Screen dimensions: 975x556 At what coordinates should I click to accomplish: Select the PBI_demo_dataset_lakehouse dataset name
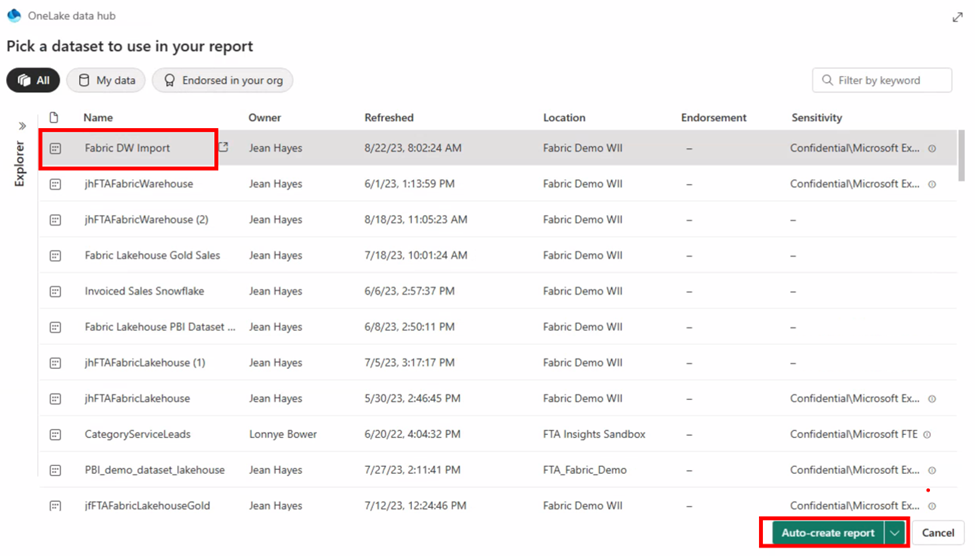coord(155,470)
